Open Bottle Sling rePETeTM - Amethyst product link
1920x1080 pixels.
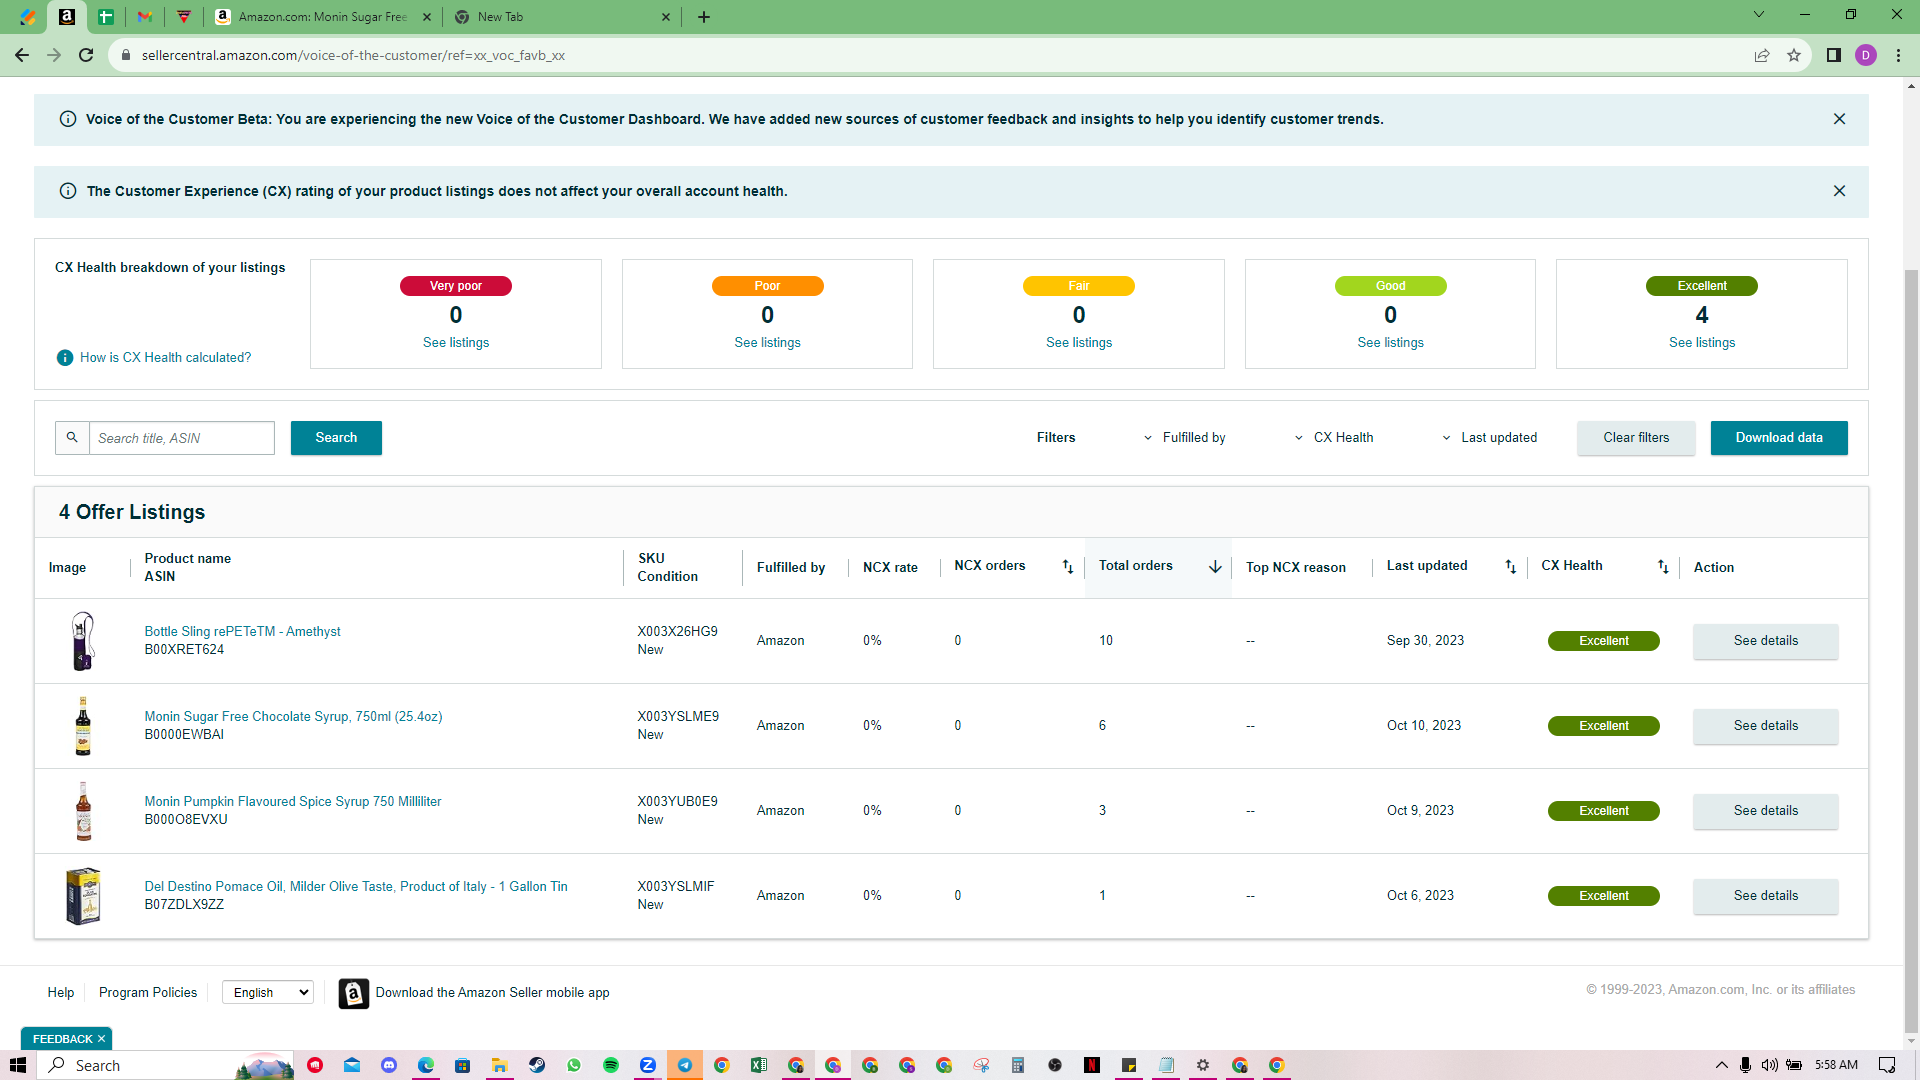pyautogui.click(x=242, y=632)
